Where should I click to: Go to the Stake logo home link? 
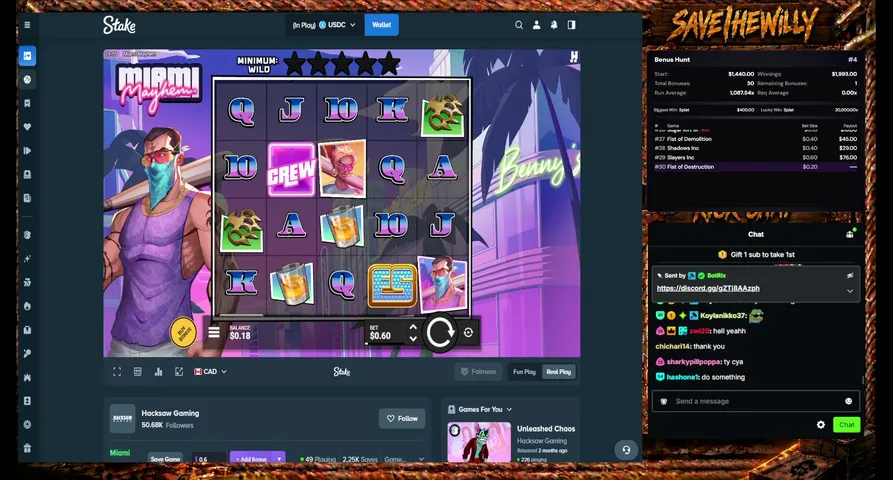pos(119,25)
